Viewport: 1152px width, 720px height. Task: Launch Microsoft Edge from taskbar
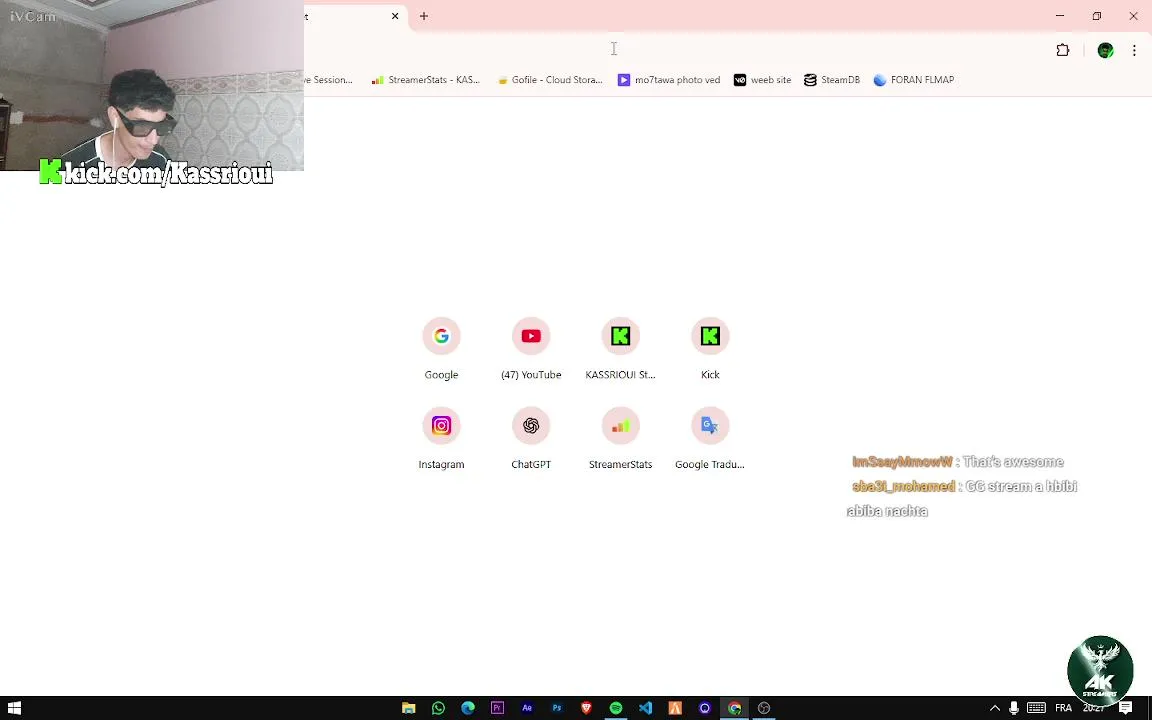[x=468, y=708]
